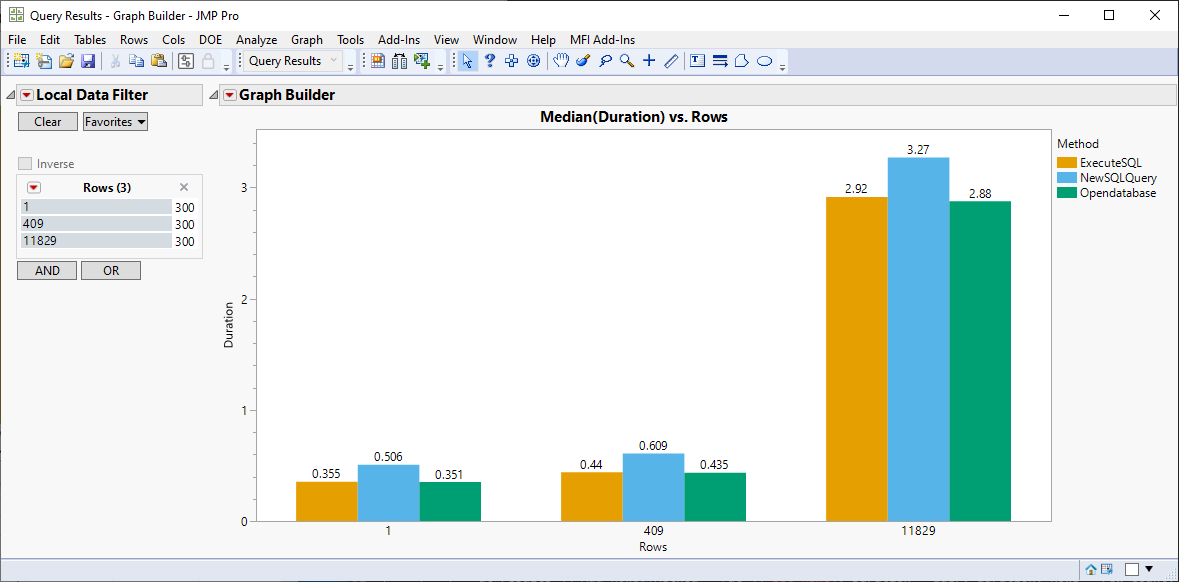Click the Help question mark tool

[489, 61]
